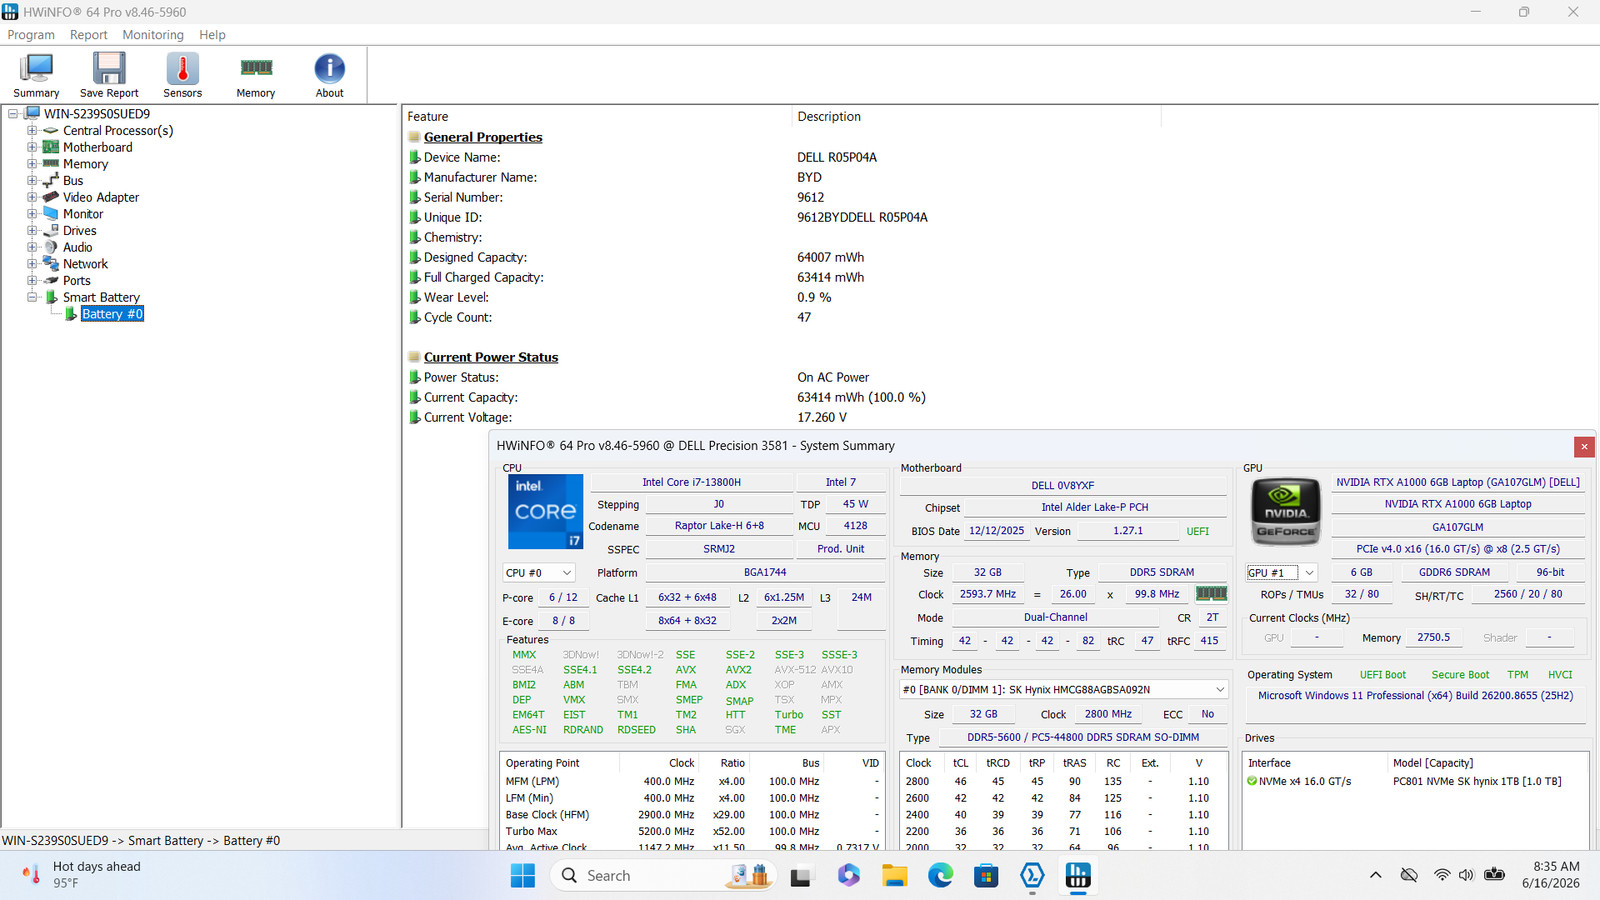
Task: Open Microsoft Edge from the taskbar
Action: [940, 876]
